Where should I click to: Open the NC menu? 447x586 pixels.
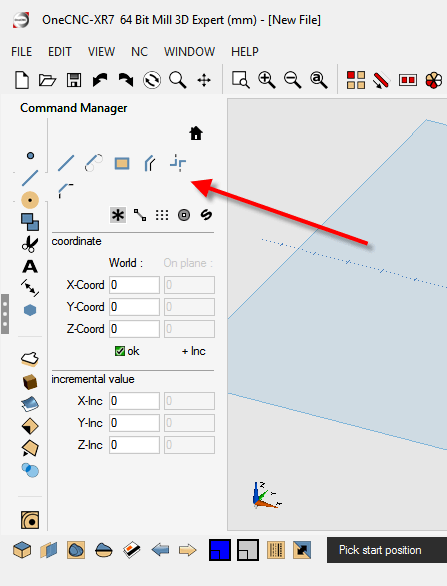tap(139, 52)
